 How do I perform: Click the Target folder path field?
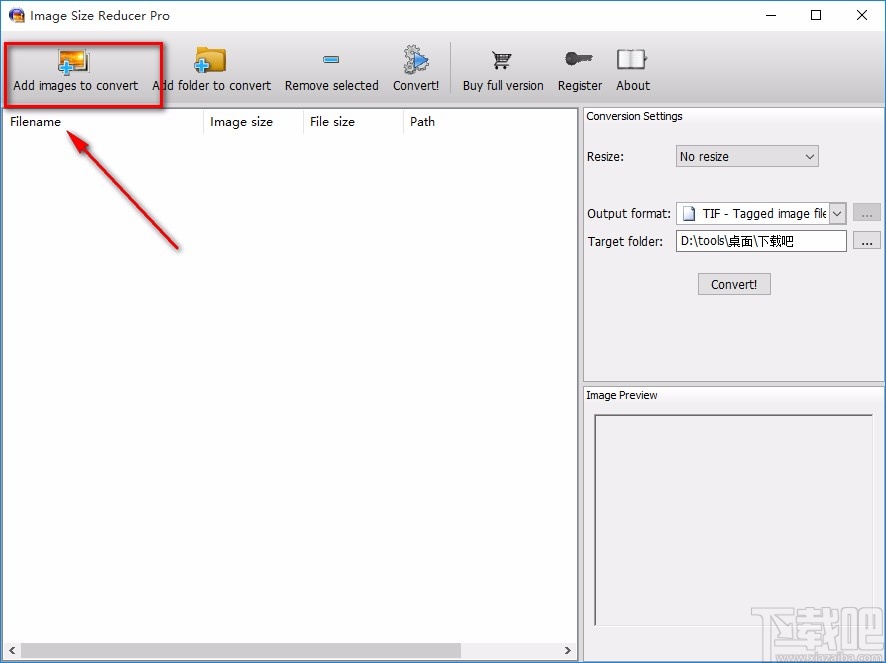(x=761, y=241)
